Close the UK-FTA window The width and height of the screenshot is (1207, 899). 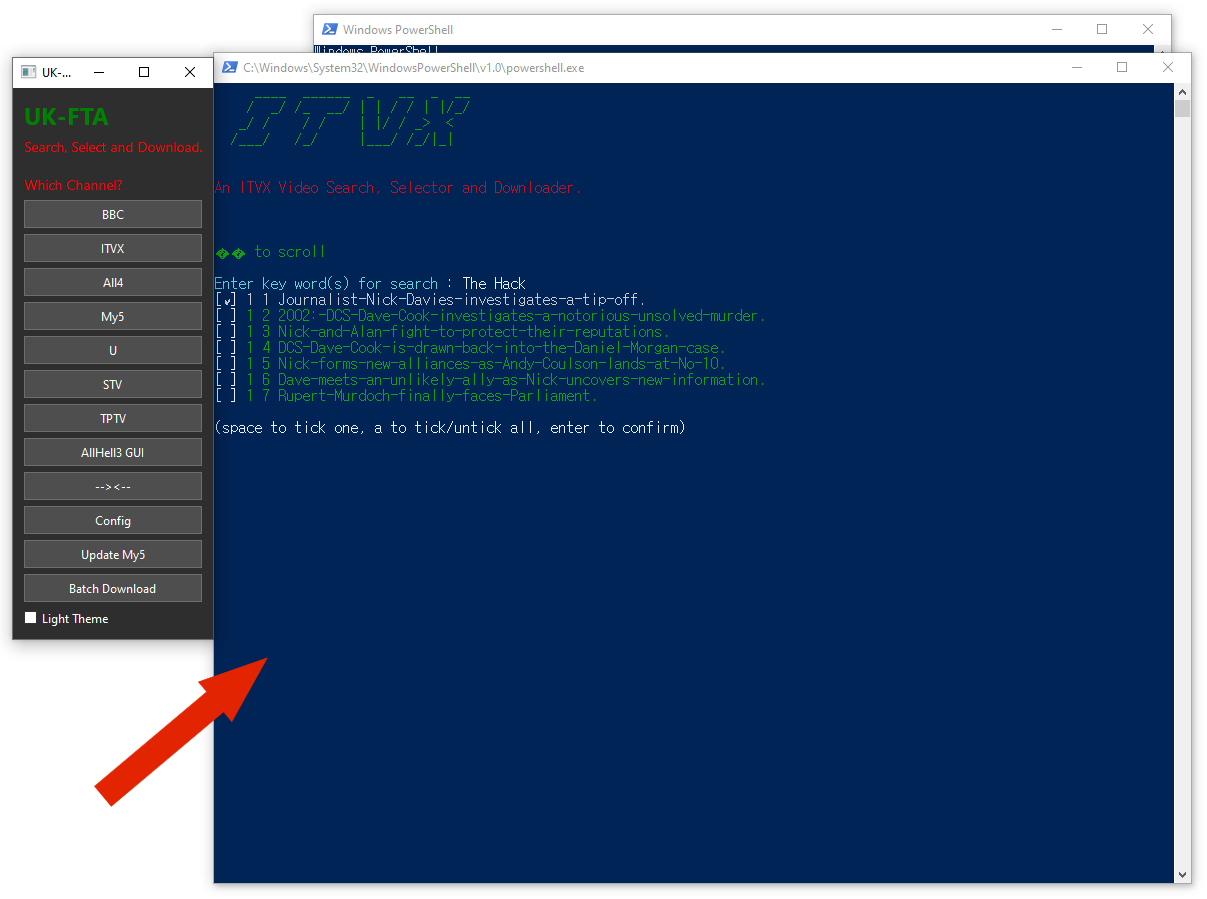click(x=190, y=72)
